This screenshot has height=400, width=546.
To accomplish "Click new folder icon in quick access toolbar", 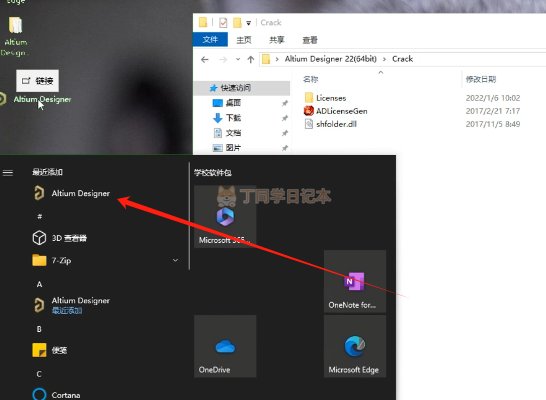I will pos(237,23).
